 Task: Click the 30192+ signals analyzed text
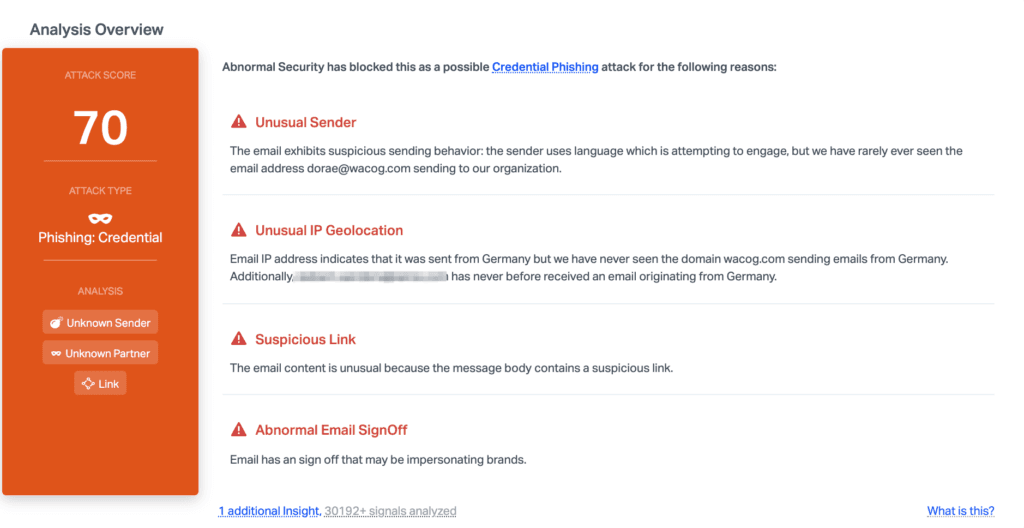click(391, 511)
